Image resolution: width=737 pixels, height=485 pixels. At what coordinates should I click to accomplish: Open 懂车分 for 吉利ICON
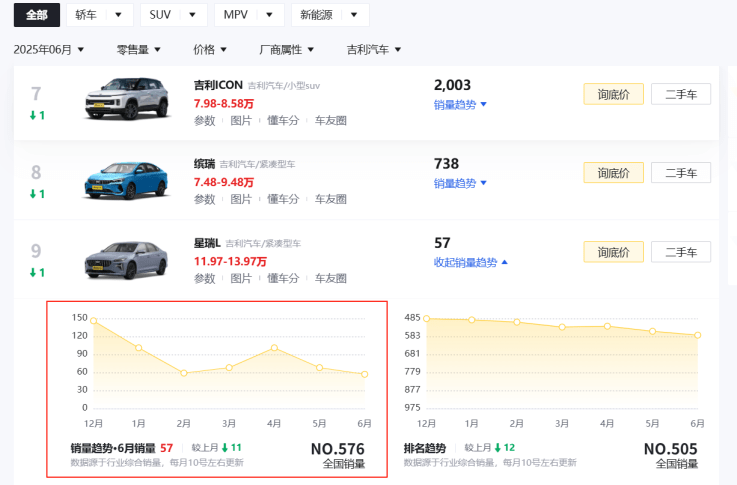click(283, 121)
